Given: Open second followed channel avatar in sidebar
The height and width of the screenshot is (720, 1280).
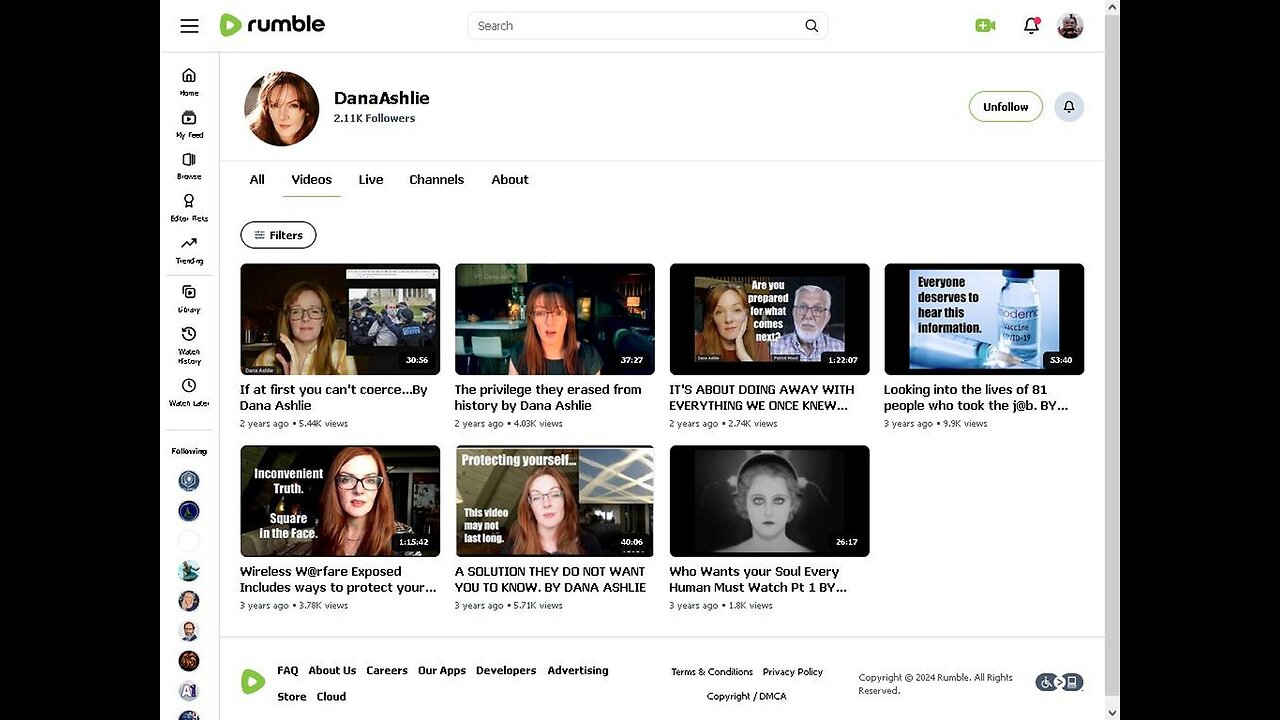Looking at the screenshot, I should 189,511.
